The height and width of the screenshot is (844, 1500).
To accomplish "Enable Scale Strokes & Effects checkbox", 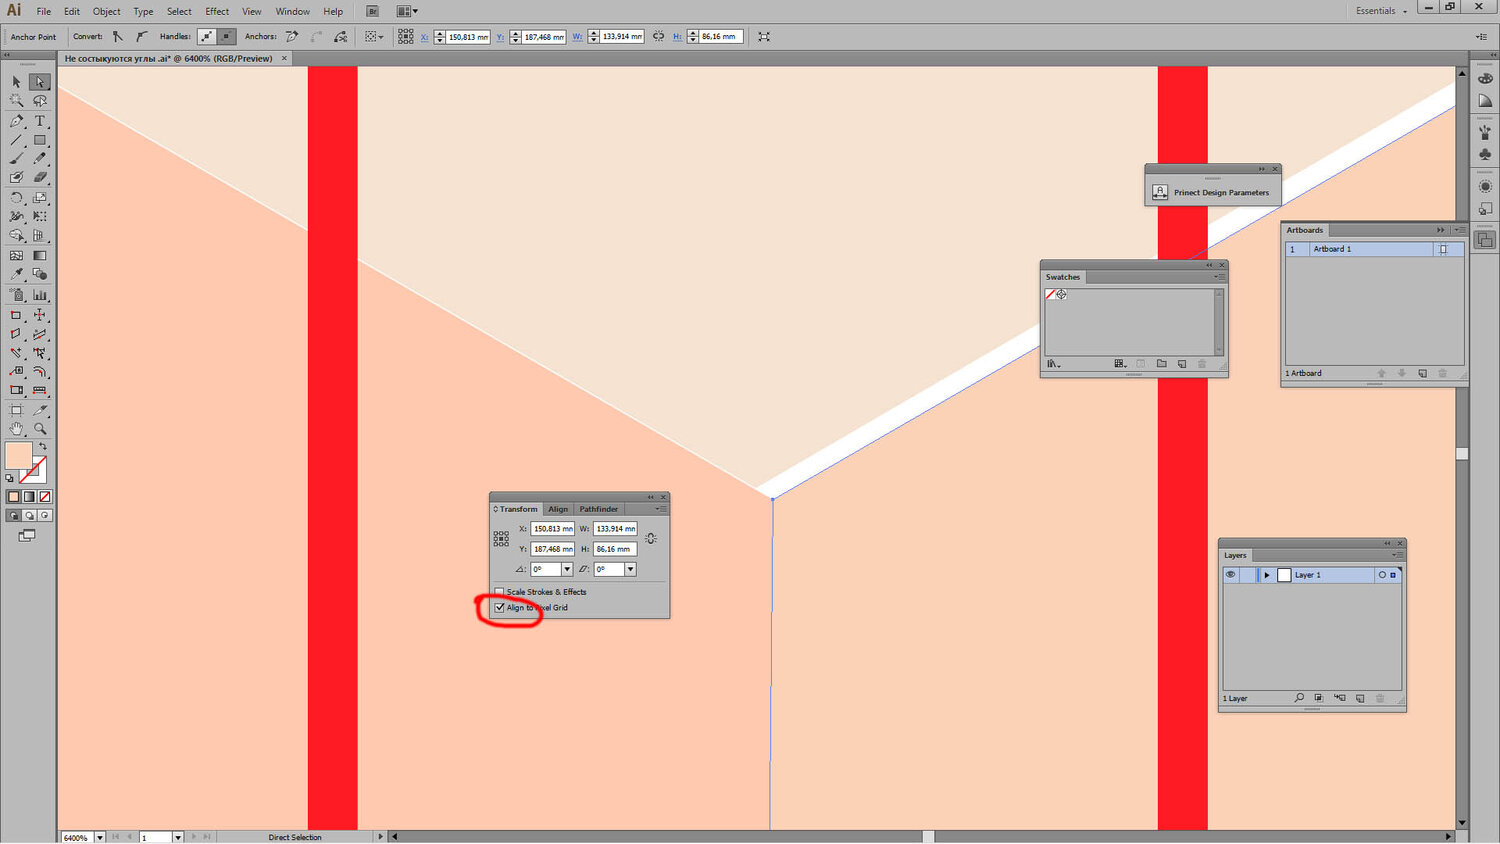I will pyautogui.click(x=500, y=592).
